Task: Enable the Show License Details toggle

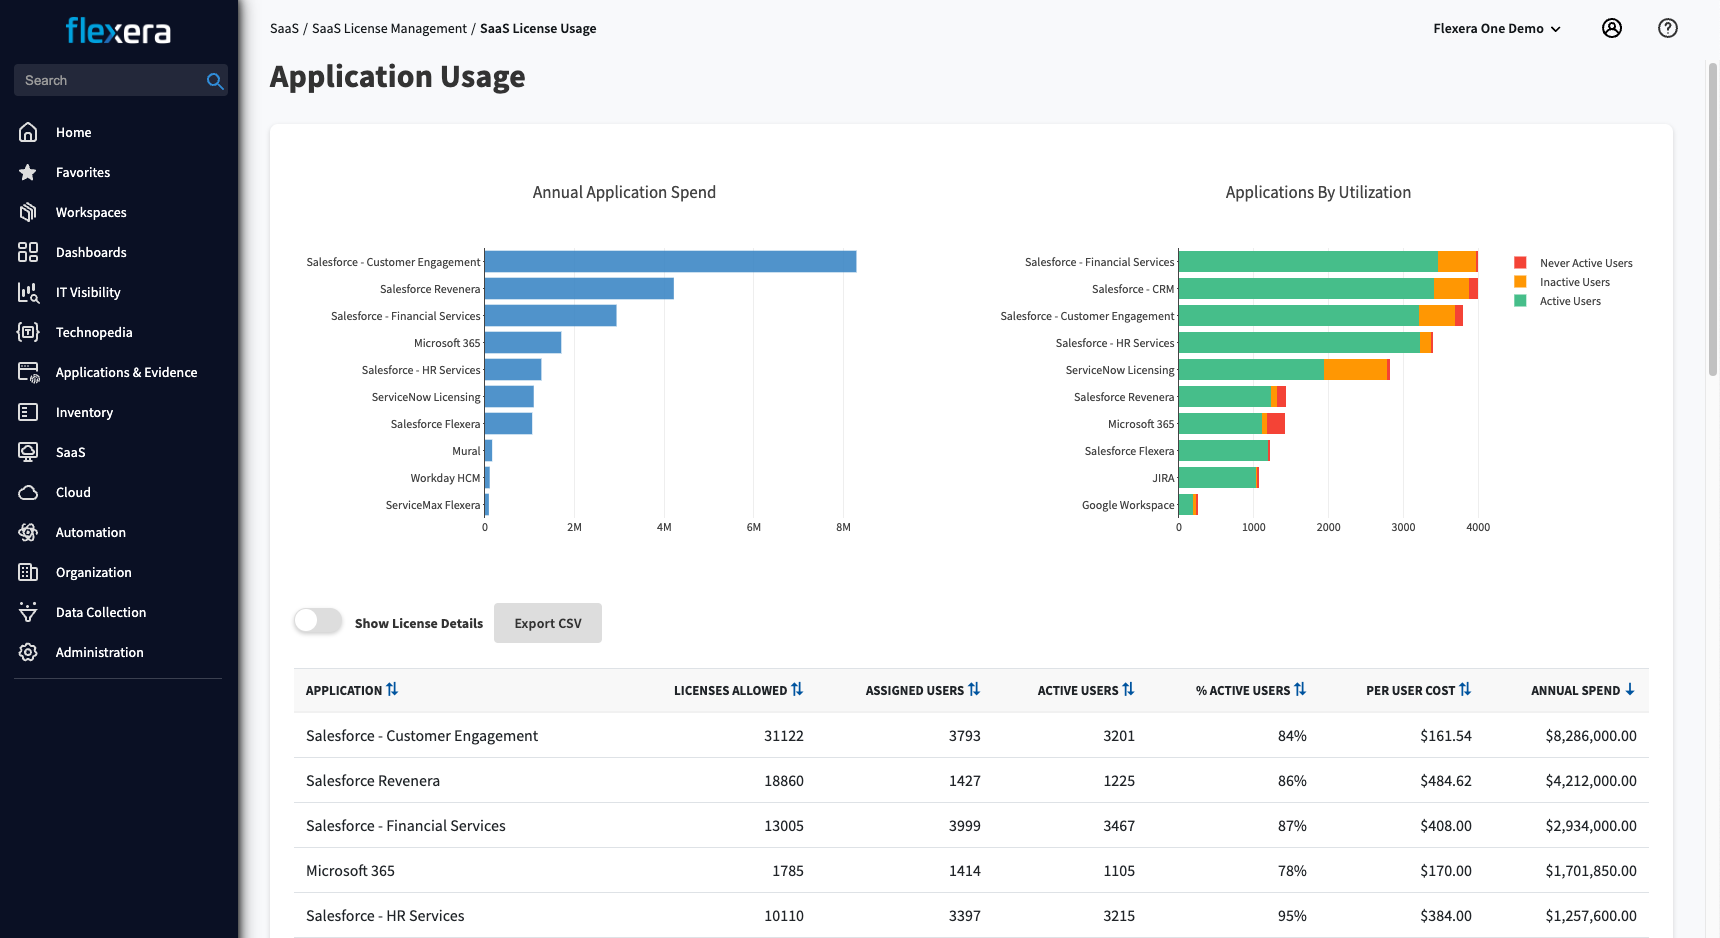Action: click(x=317, y=621)
